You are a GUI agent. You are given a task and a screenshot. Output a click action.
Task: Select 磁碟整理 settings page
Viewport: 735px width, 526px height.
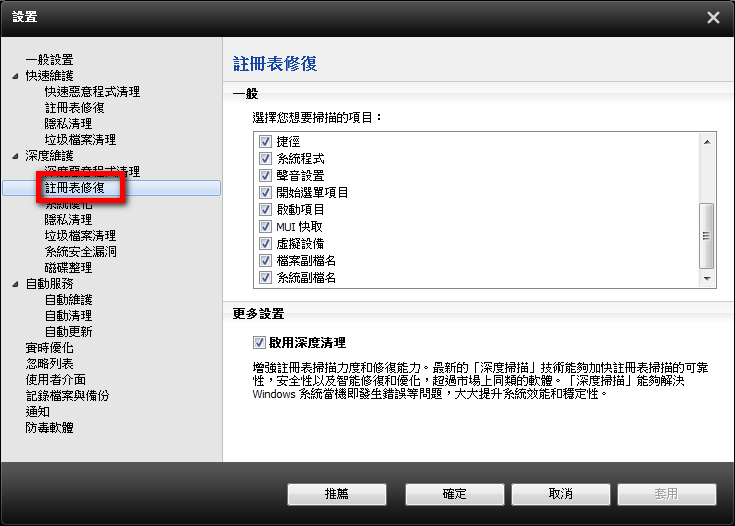68,268
